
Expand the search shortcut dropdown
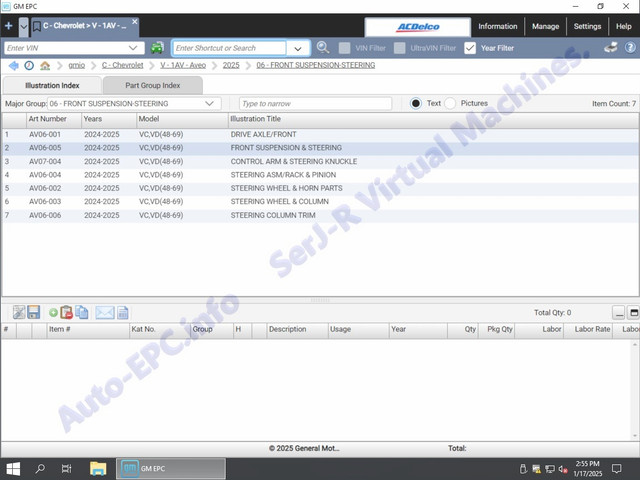(298, 49)
